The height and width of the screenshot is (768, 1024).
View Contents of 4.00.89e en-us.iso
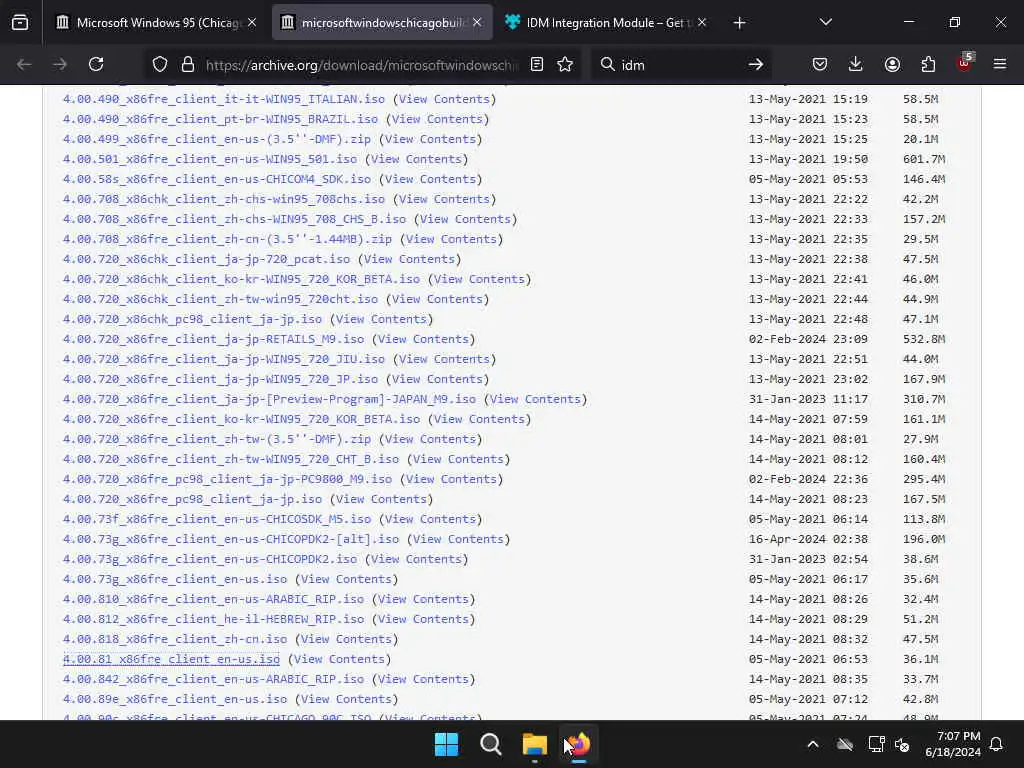click(346, 699)
